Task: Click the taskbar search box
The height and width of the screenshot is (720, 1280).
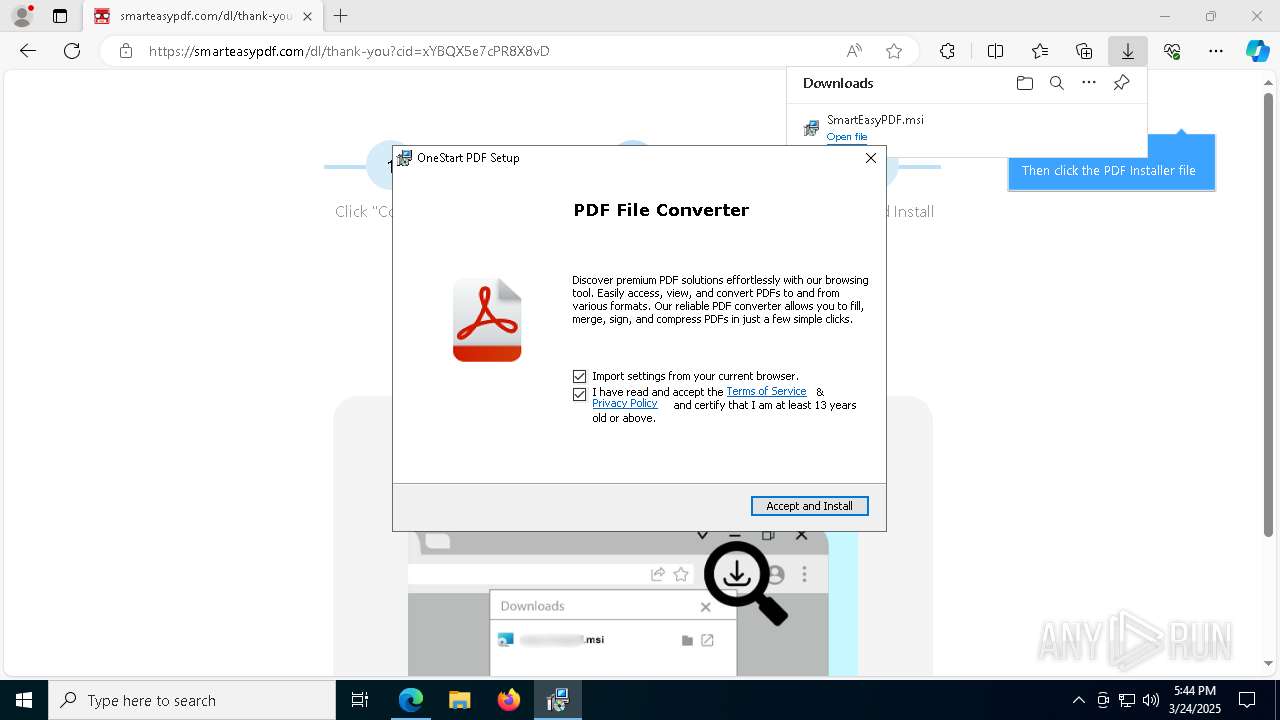Action: point(192,700)
